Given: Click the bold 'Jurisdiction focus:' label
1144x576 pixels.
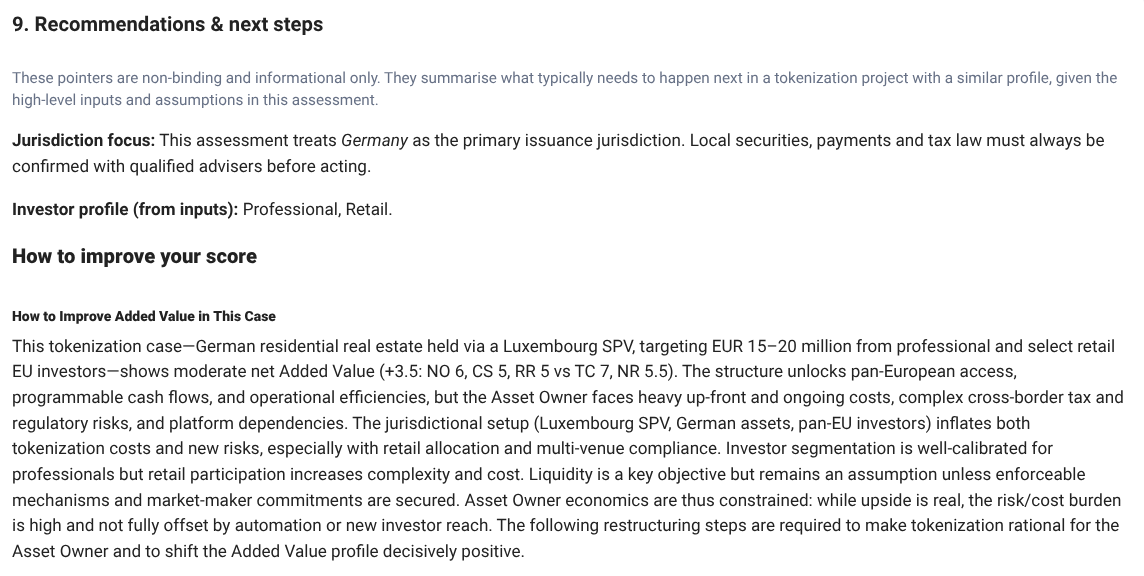Looking at the screenshot, I should (x=83, y=141).
